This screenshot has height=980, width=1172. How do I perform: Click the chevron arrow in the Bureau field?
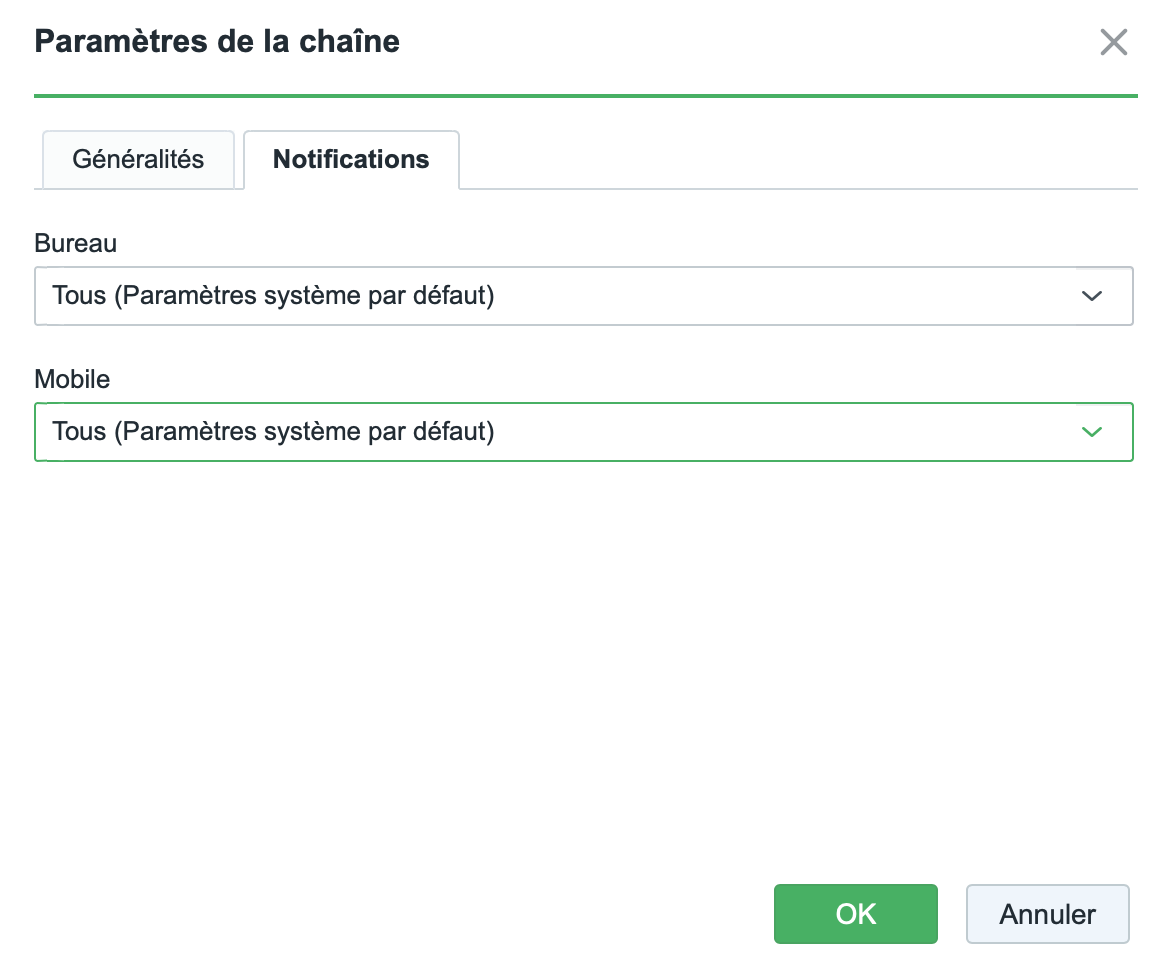pos(1092,296)
